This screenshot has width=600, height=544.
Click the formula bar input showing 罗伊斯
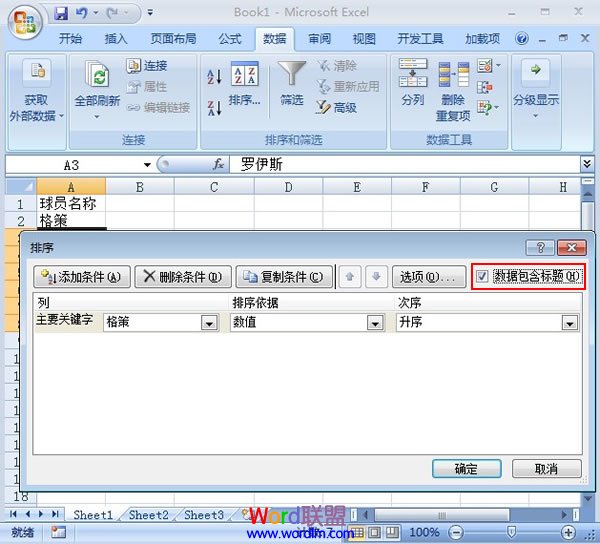[405, 165]
